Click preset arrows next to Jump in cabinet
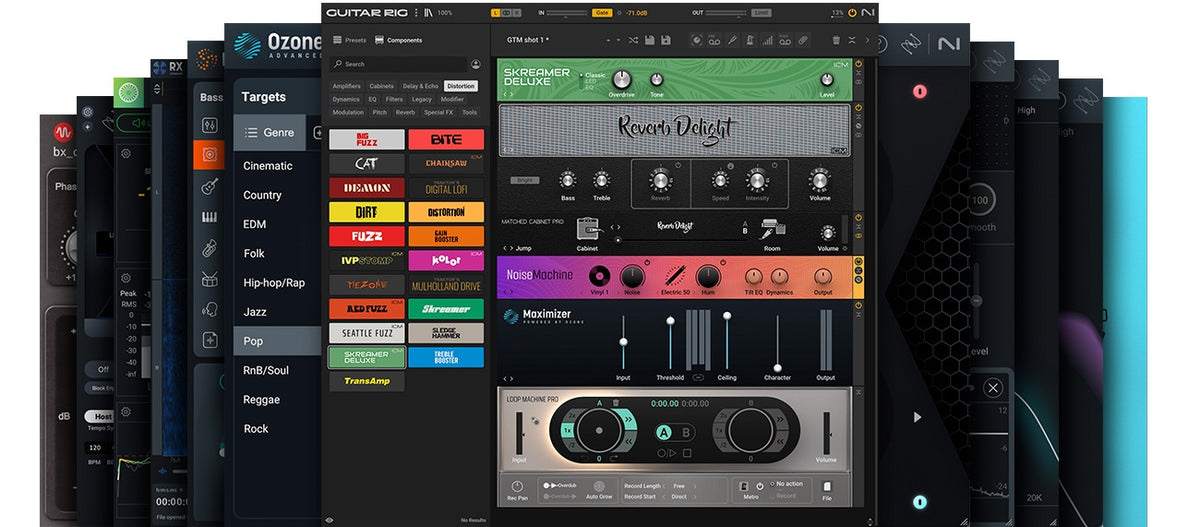This screenshot has height=527, width=1200. 510,248
